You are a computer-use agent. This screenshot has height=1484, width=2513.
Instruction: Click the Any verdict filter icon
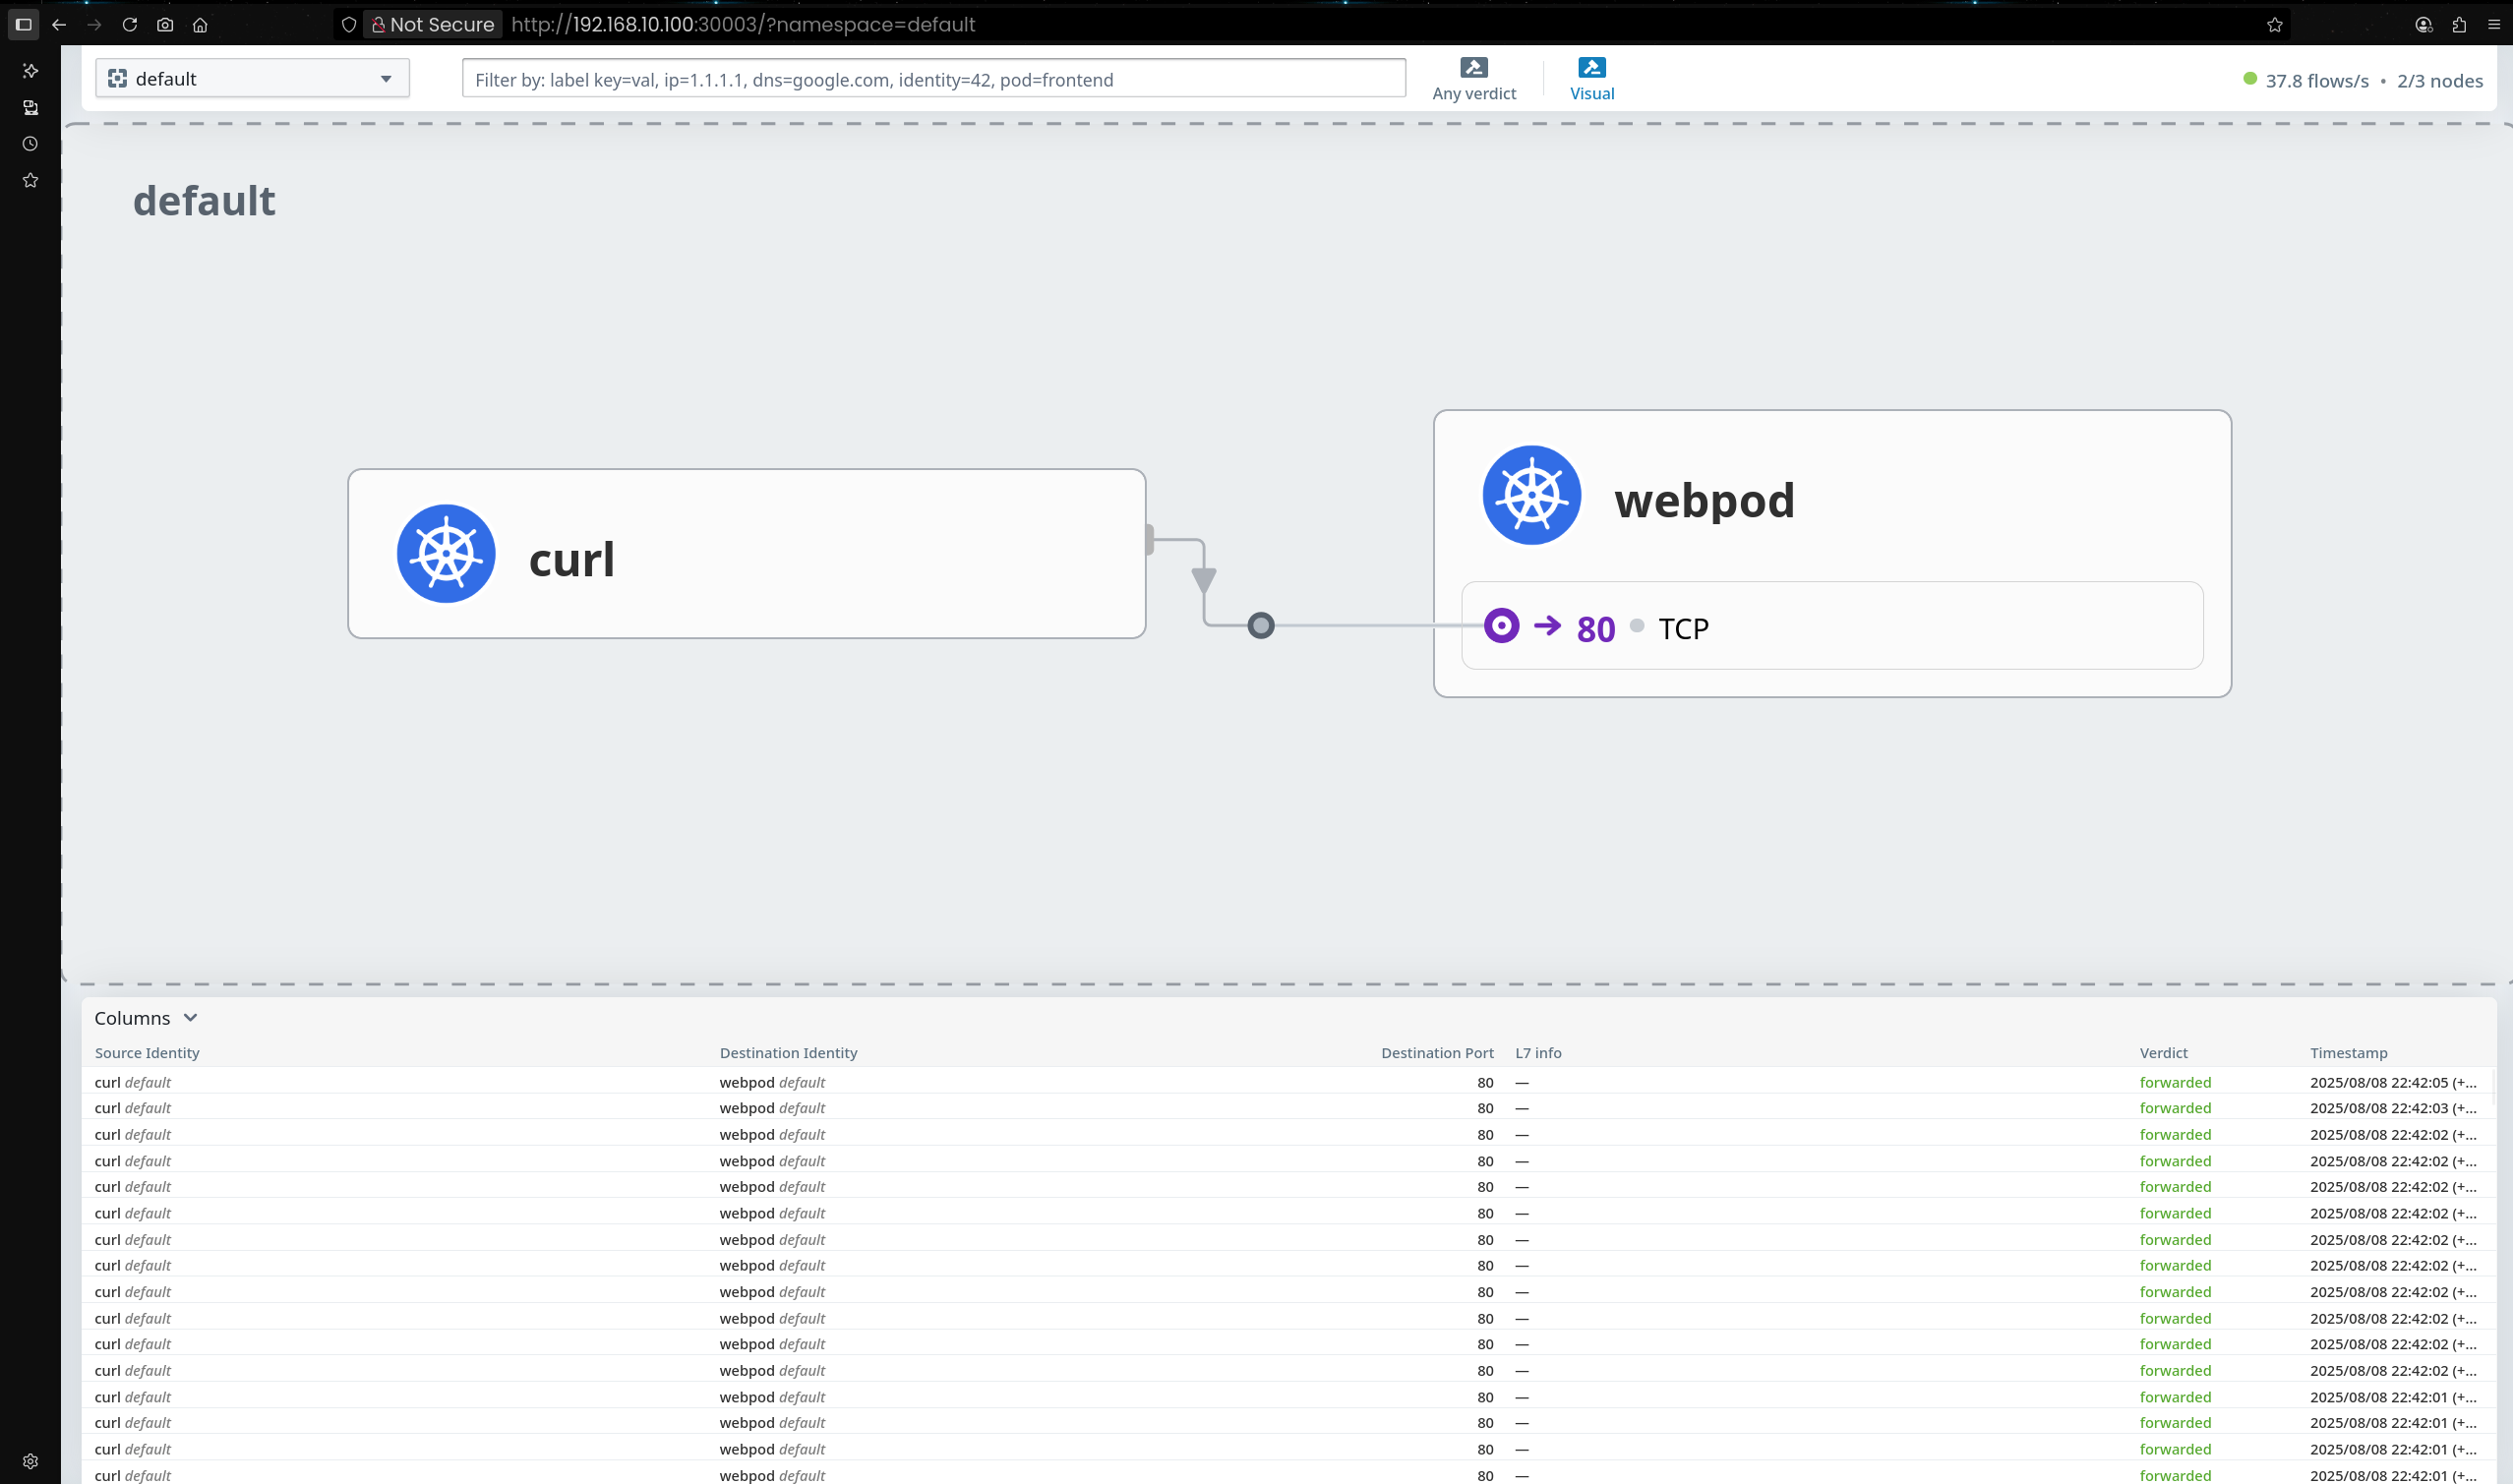coord(1474,67)
